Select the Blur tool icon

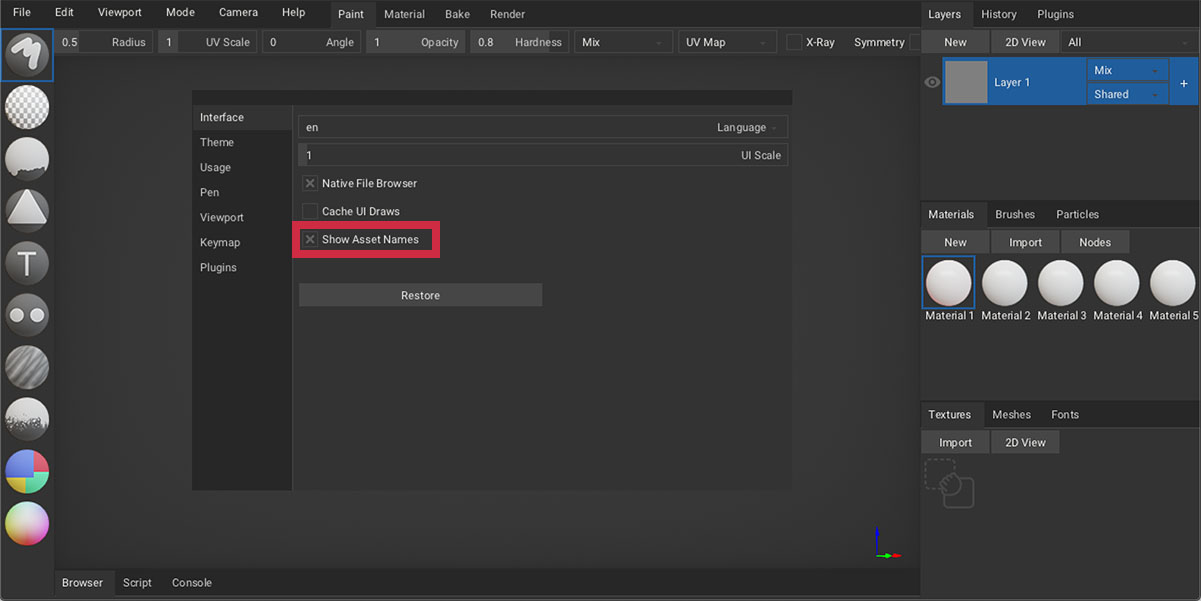[27, 367]
